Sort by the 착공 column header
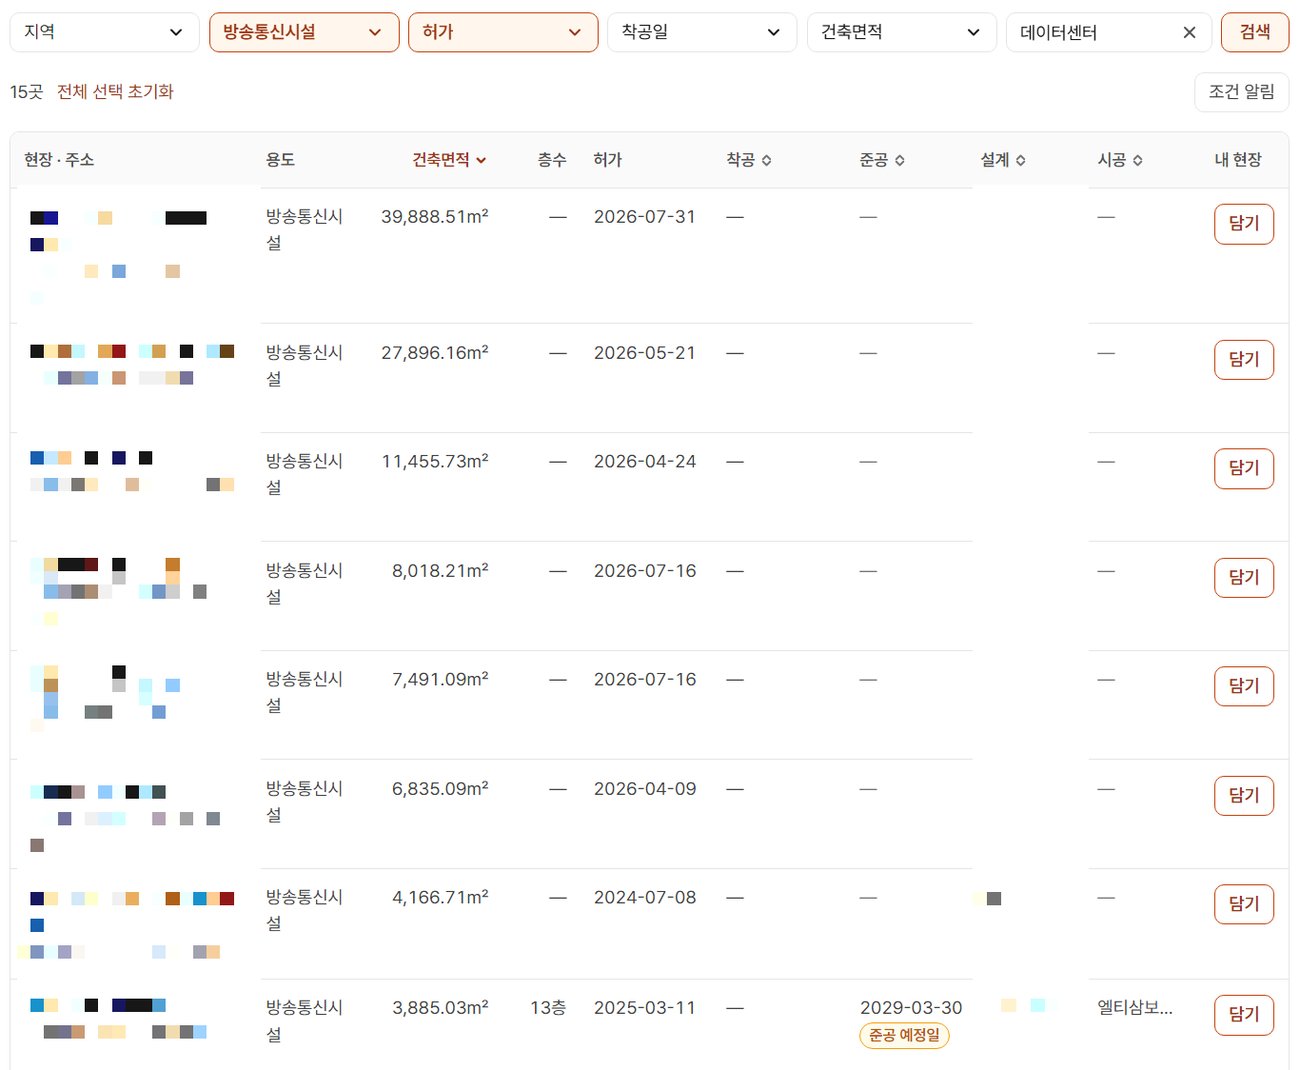1300x1070 pixels. click(749, 160)
